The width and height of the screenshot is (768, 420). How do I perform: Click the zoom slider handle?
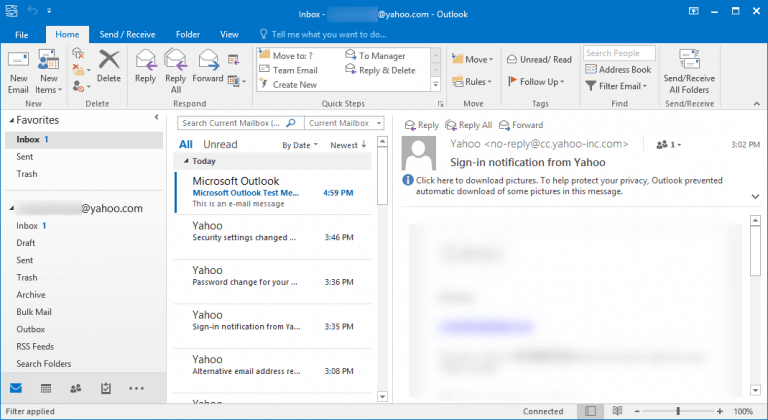pos(678,411)
